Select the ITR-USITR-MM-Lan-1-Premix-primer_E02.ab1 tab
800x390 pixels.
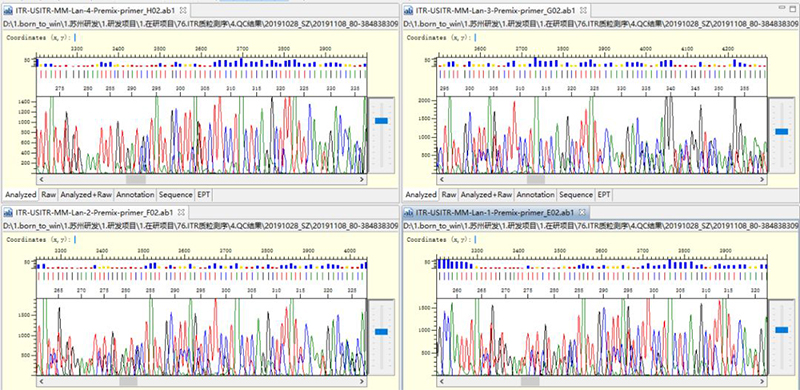pos(495,212)
